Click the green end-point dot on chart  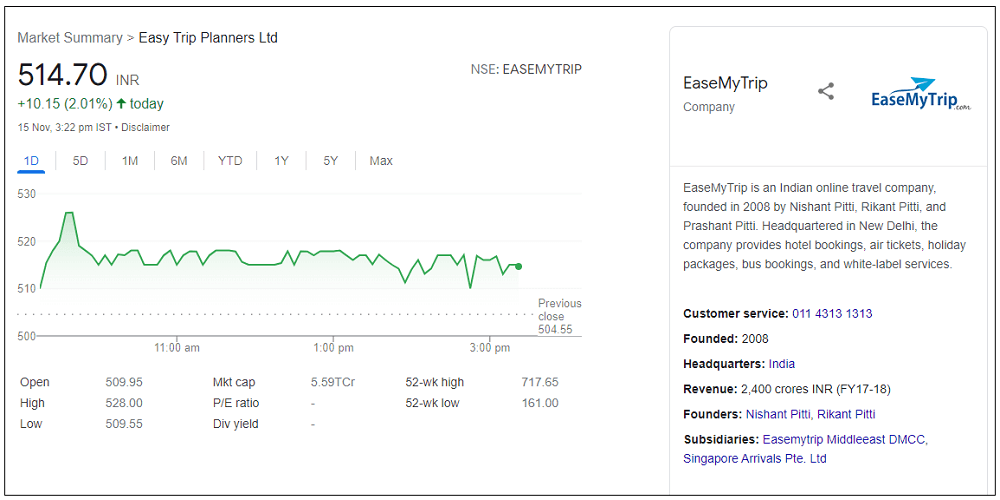518,266
